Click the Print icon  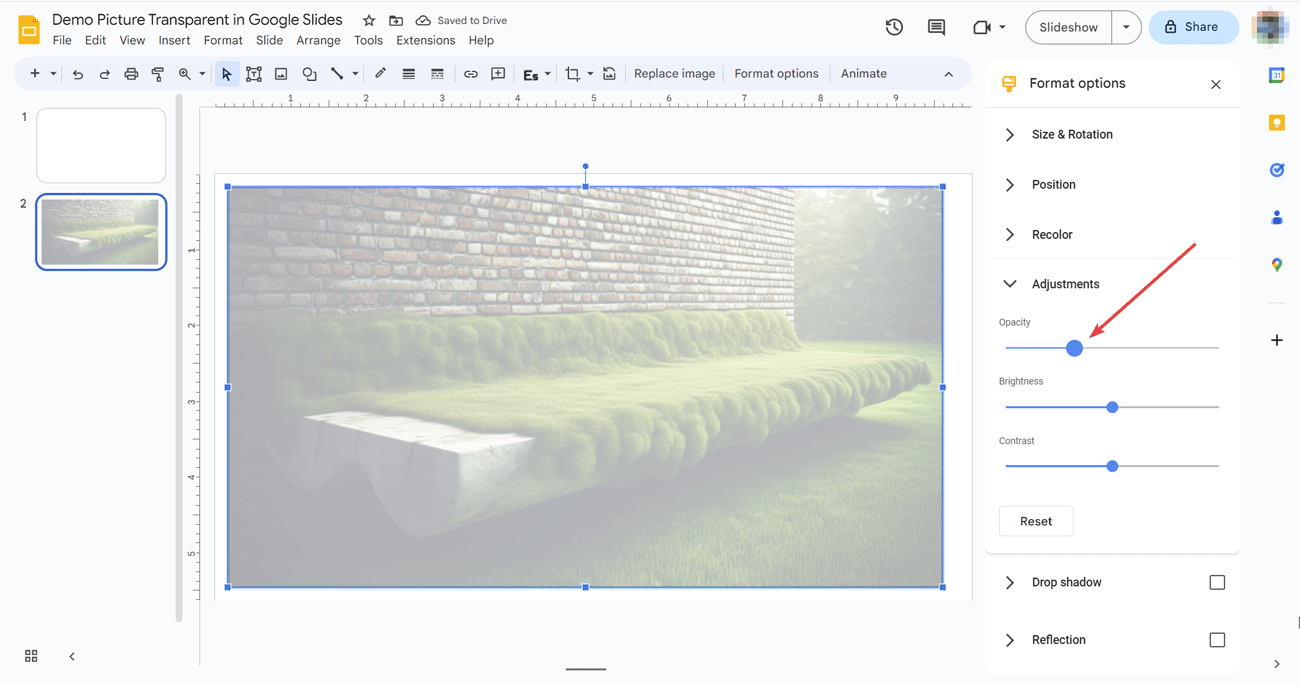(x=129, y=73)
